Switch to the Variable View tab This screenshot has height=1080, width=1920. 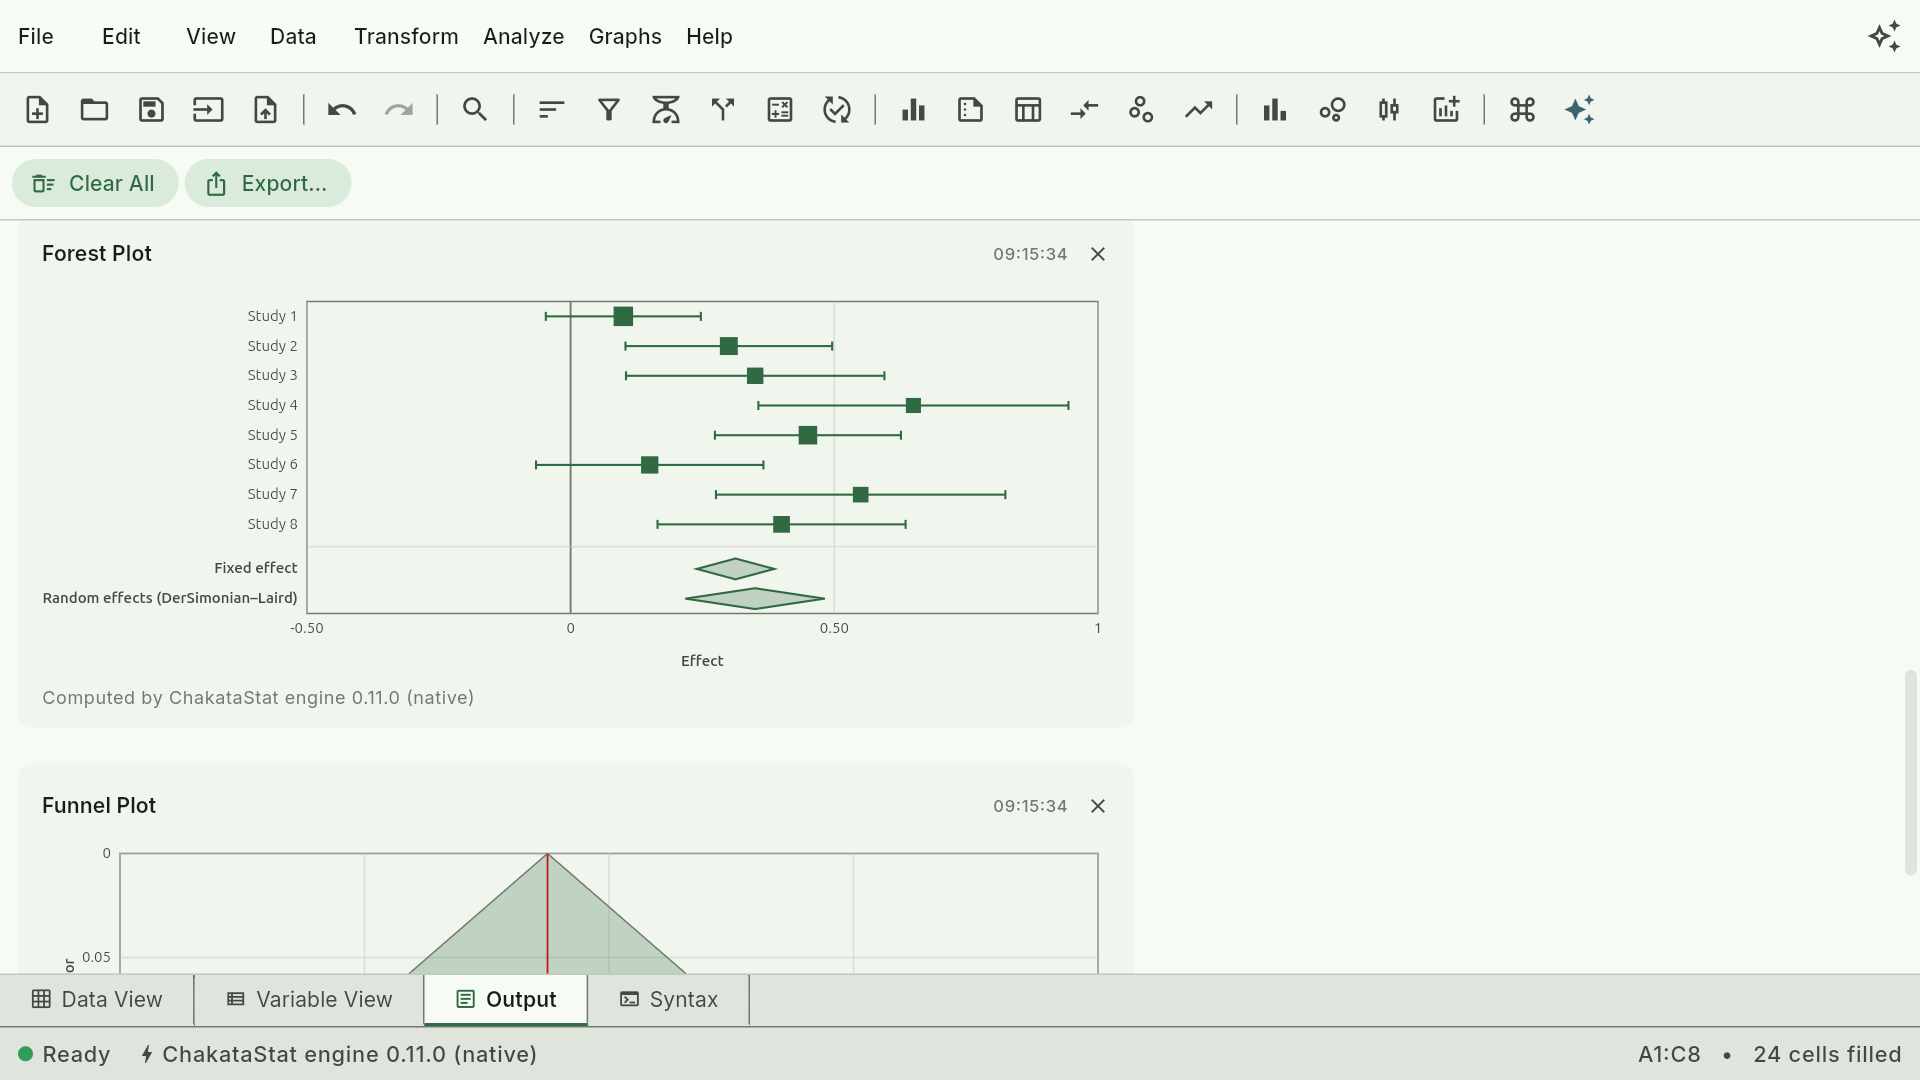click(x=309, y=1000)
